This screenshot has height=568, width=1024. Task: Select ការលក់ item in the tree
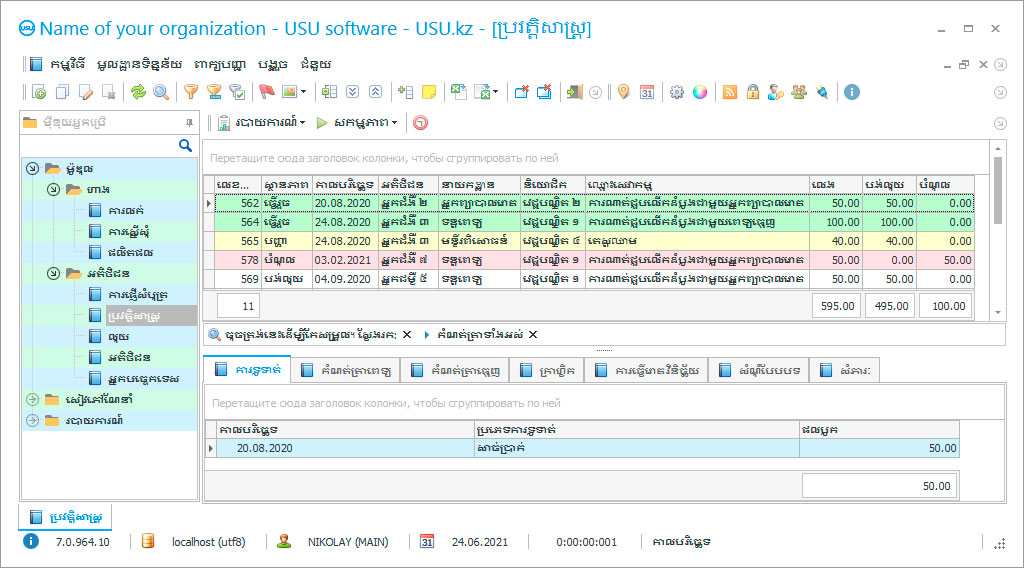pyautogui.click(x=127, y=210)
